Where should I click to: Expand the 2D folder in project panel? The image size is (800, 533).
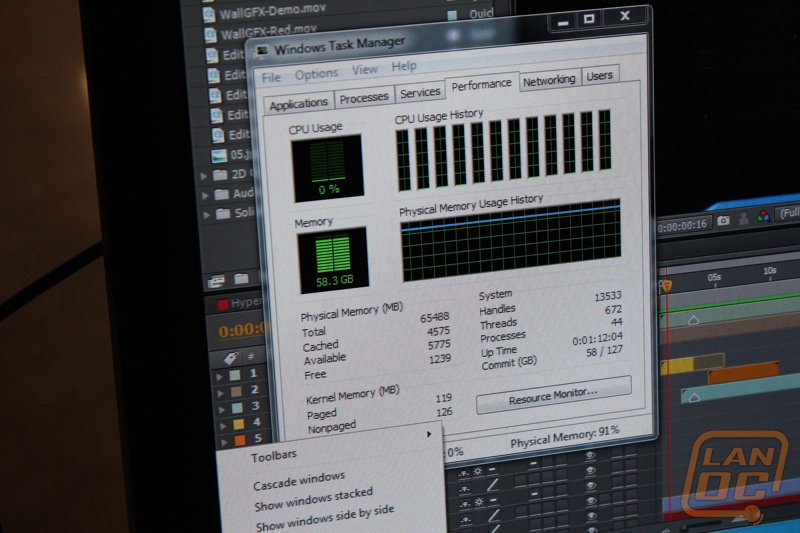tap(204, 176)
